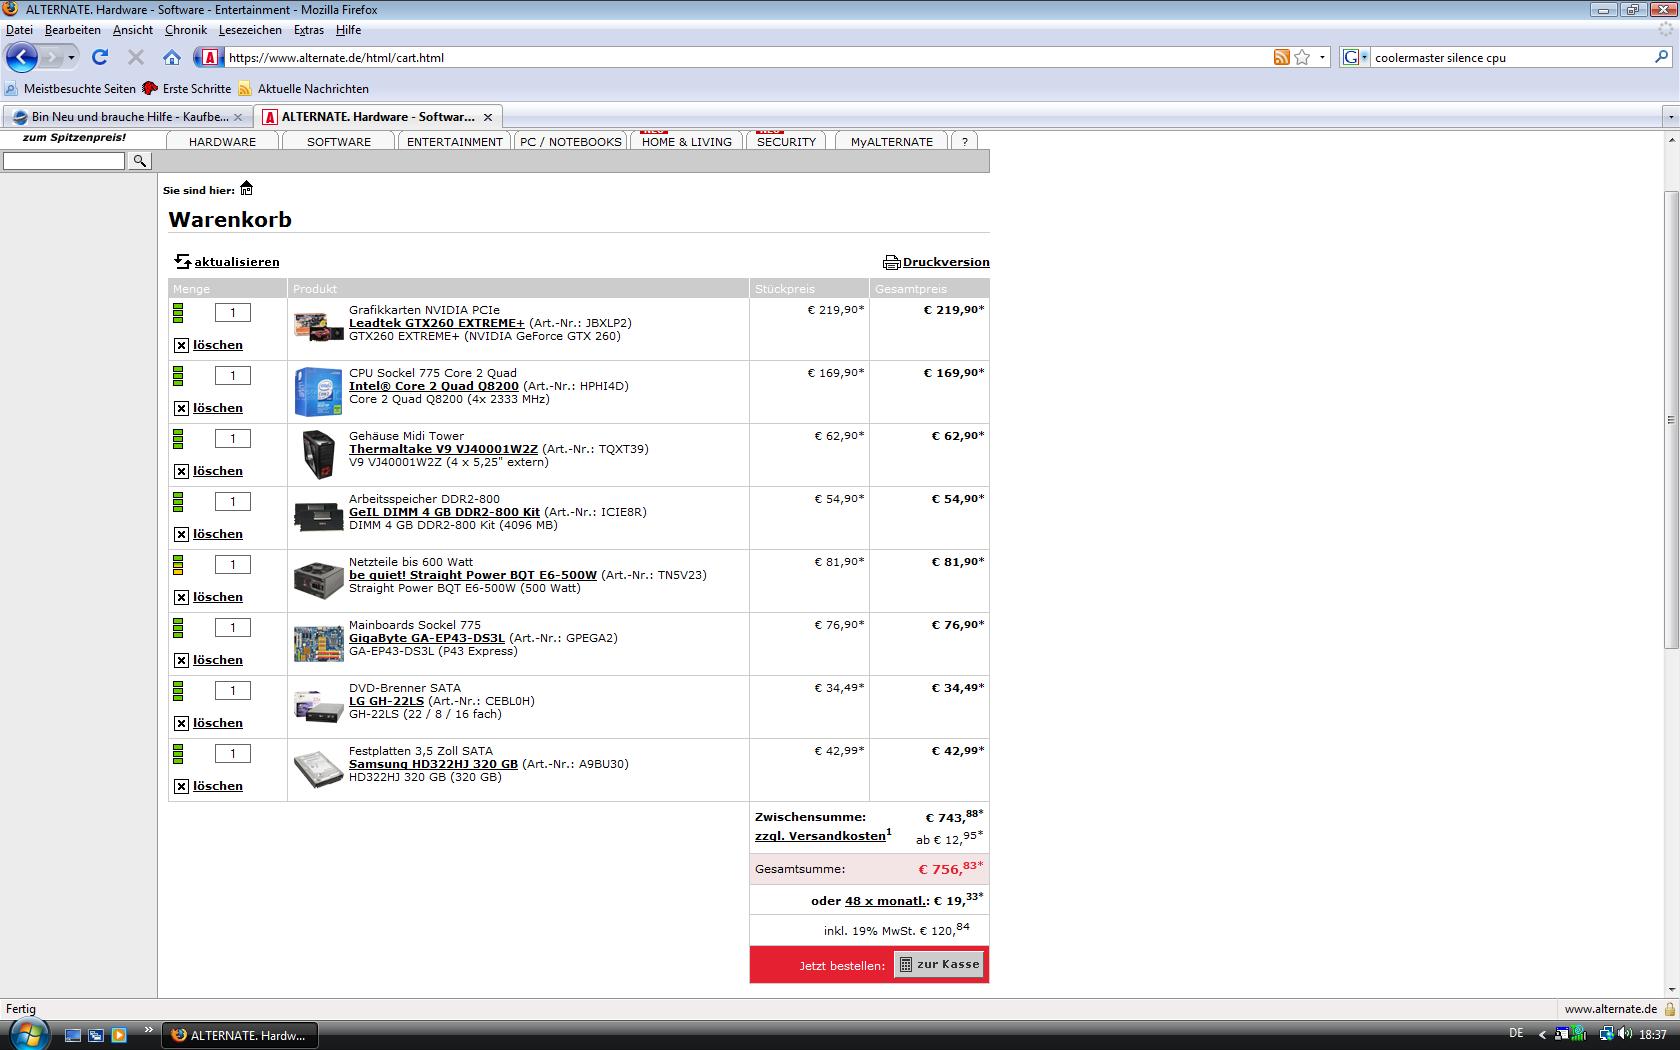Click the DE language indicator in taskbar
This screenshot has height=1050, width=1680.
[x=1516, y=1034]
